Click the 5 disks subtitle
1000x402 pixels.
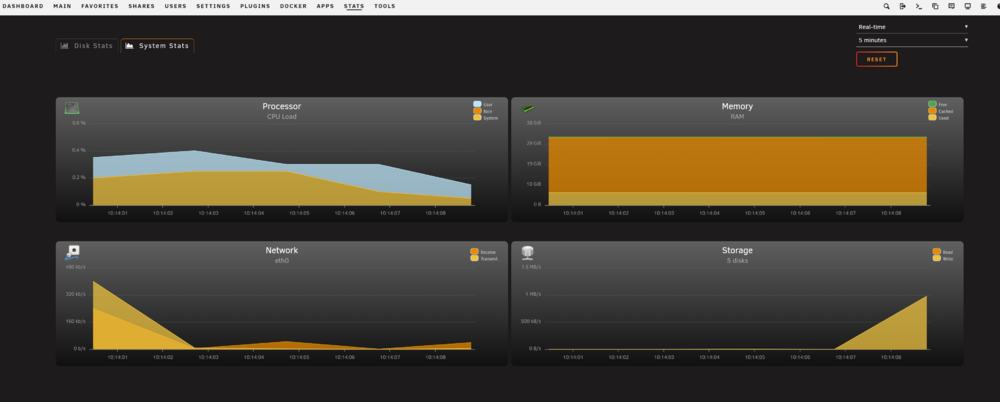click(737, 261)
